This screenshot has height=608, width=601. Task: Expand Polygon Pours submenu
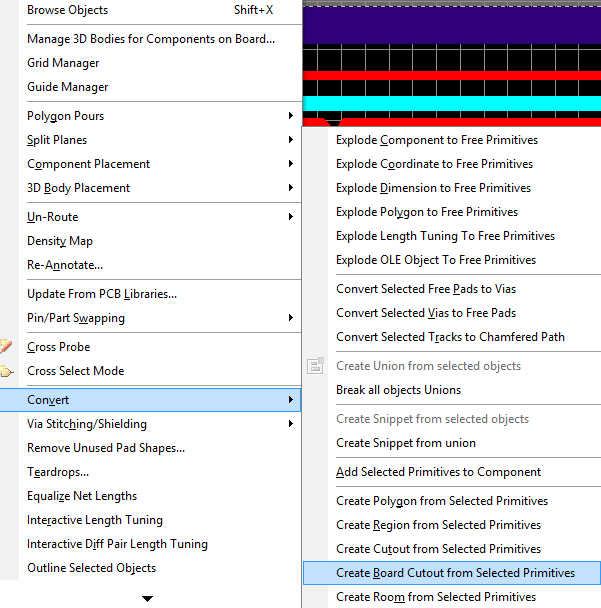pos(150,116)
